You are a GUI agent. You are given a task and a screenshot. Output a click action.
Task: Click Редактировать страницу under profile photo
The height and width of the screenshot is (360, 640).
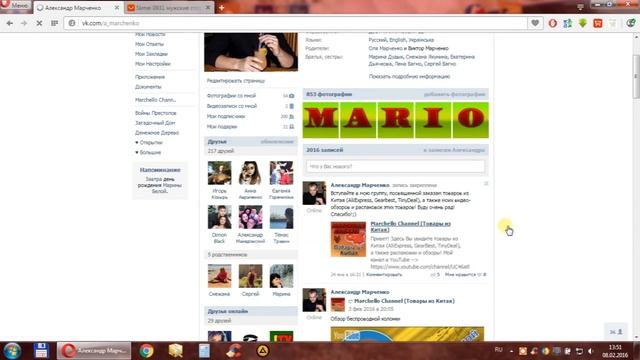tap(236, 81)
